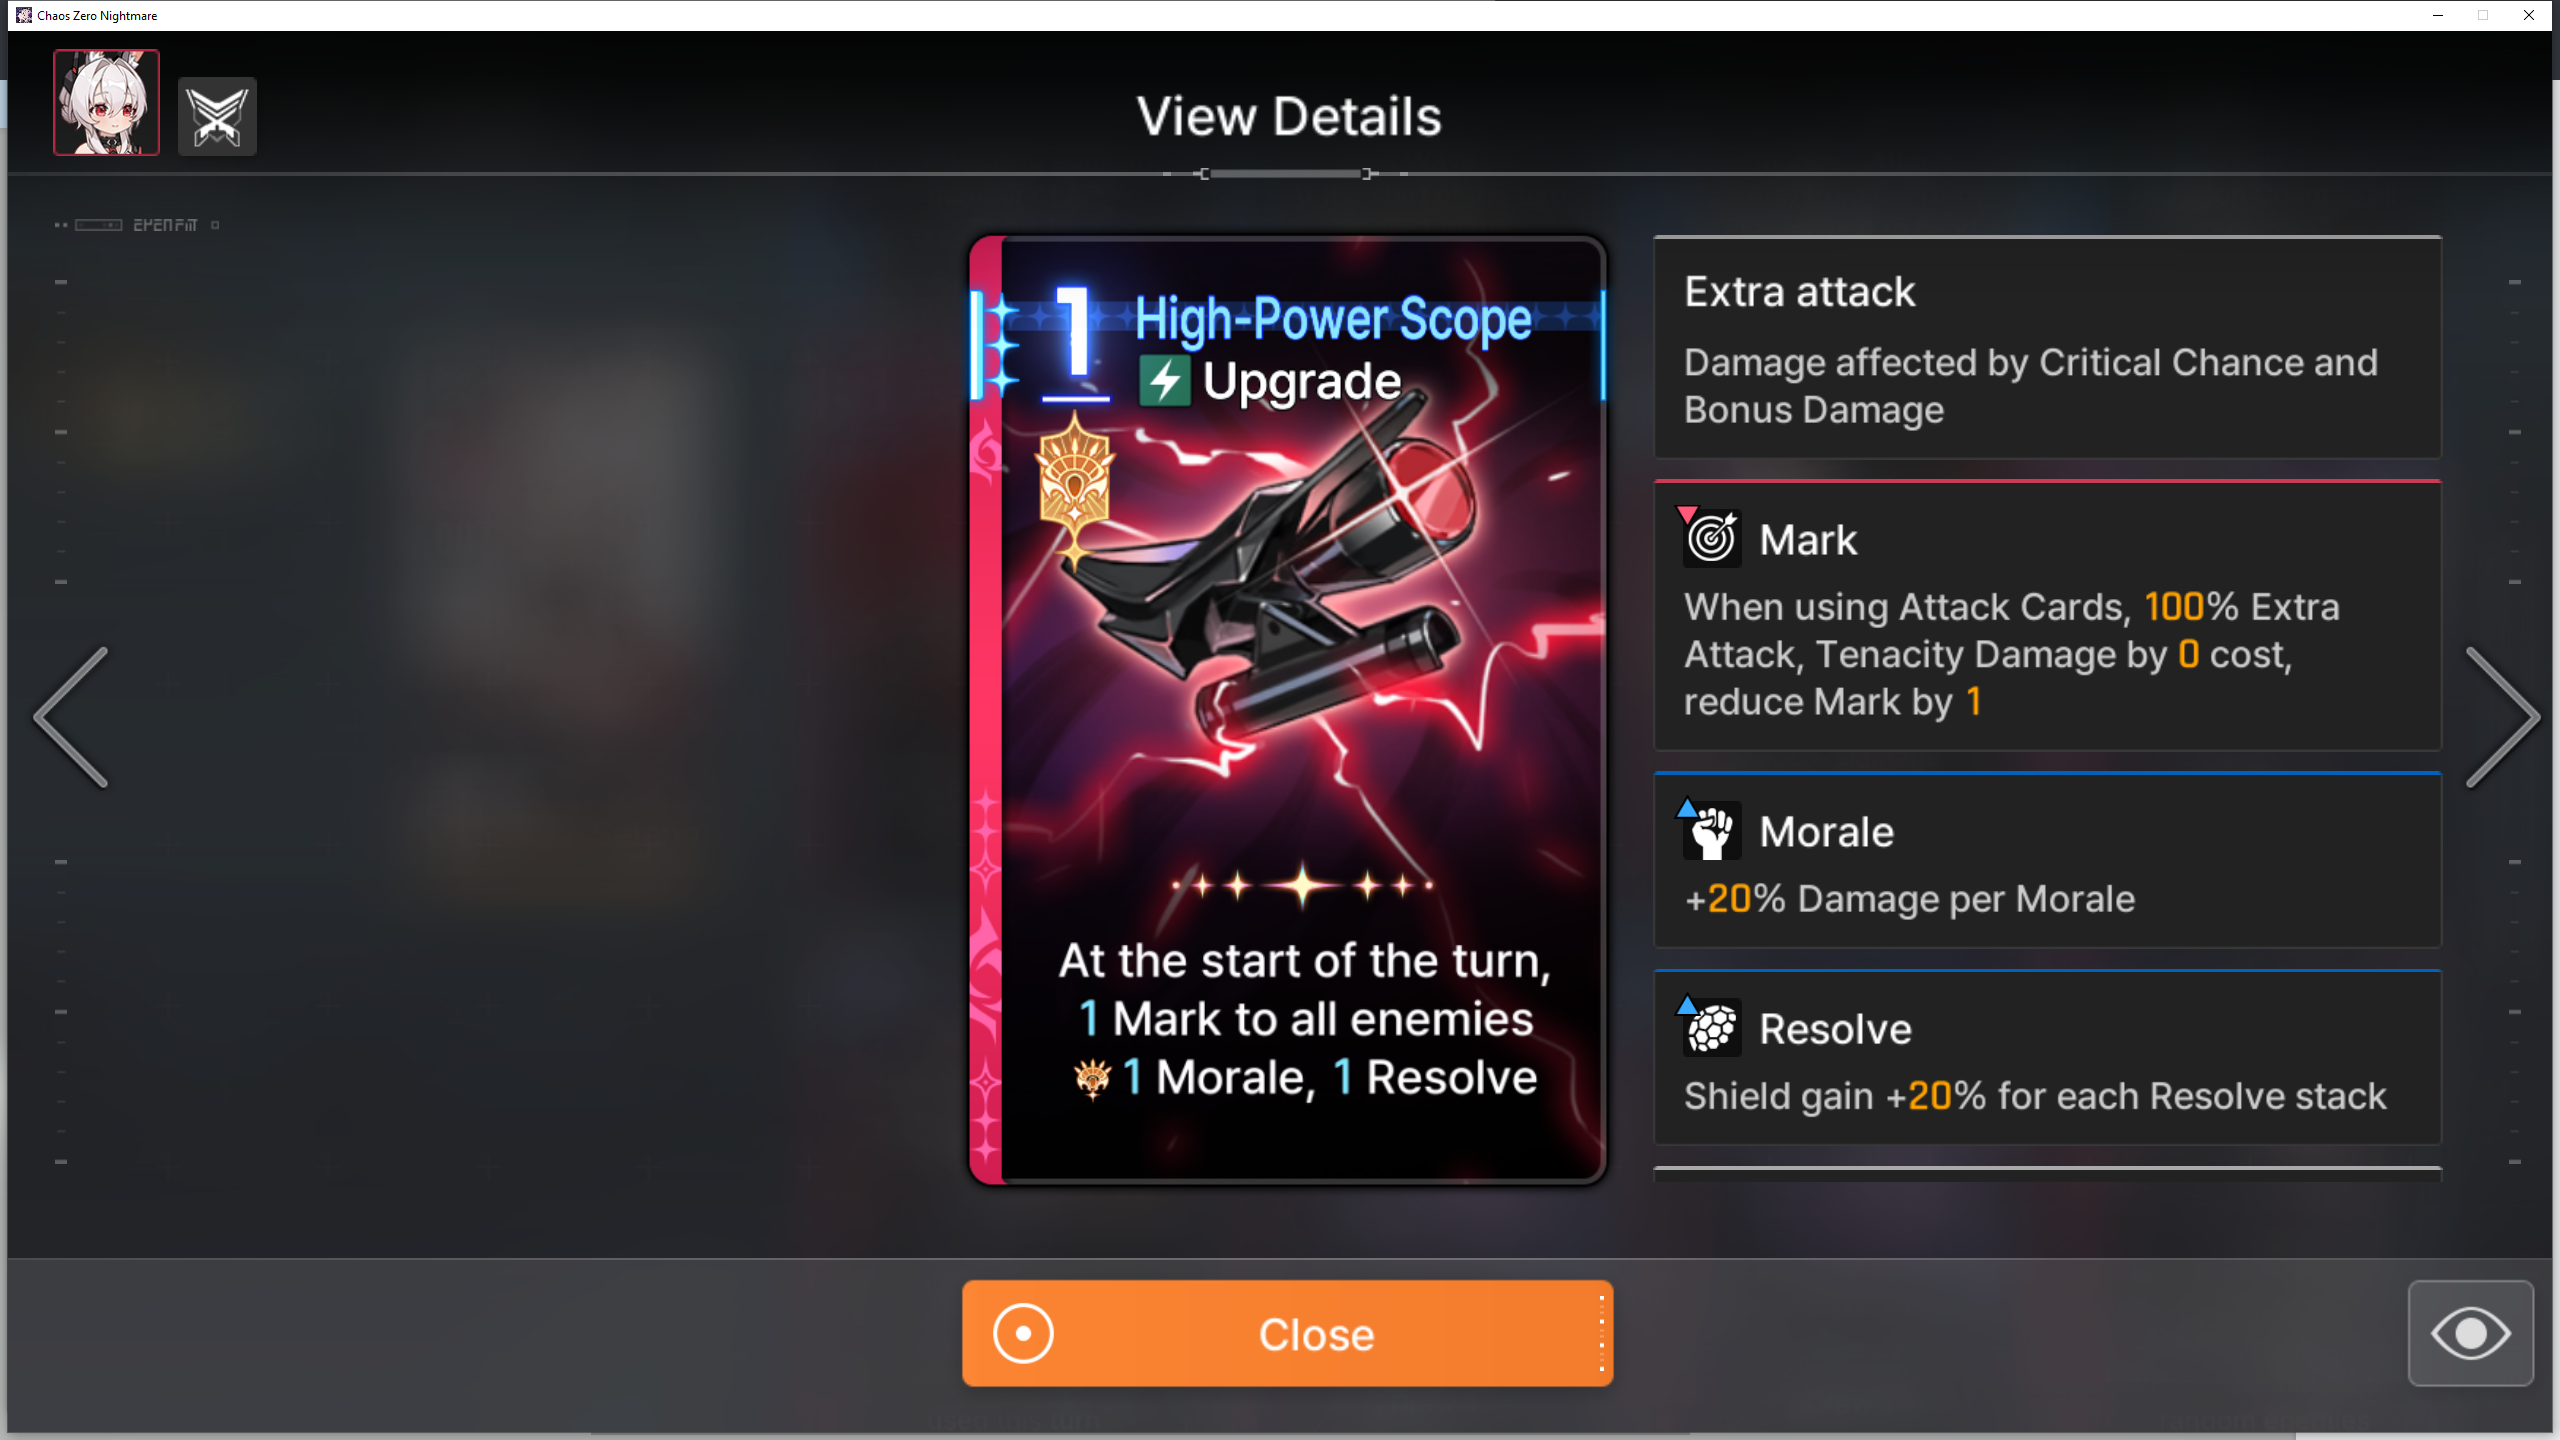Click the Morale keyword panel text

click(x=1910, y=899)
